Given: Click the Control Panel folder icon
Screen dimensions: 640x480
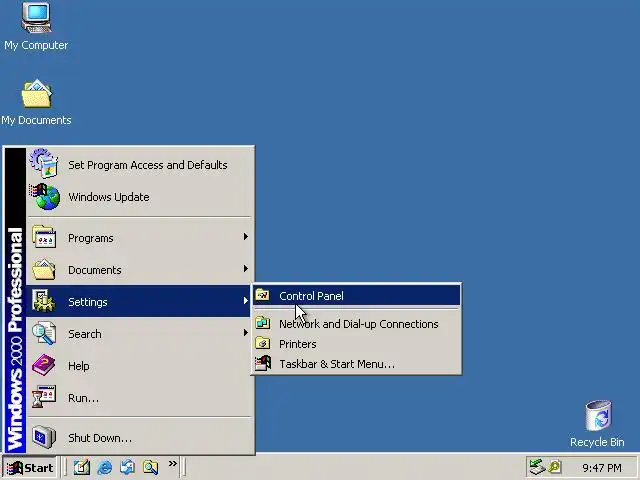Looking at the screenshot, I should pyautogui.click(x=262, y=295).
